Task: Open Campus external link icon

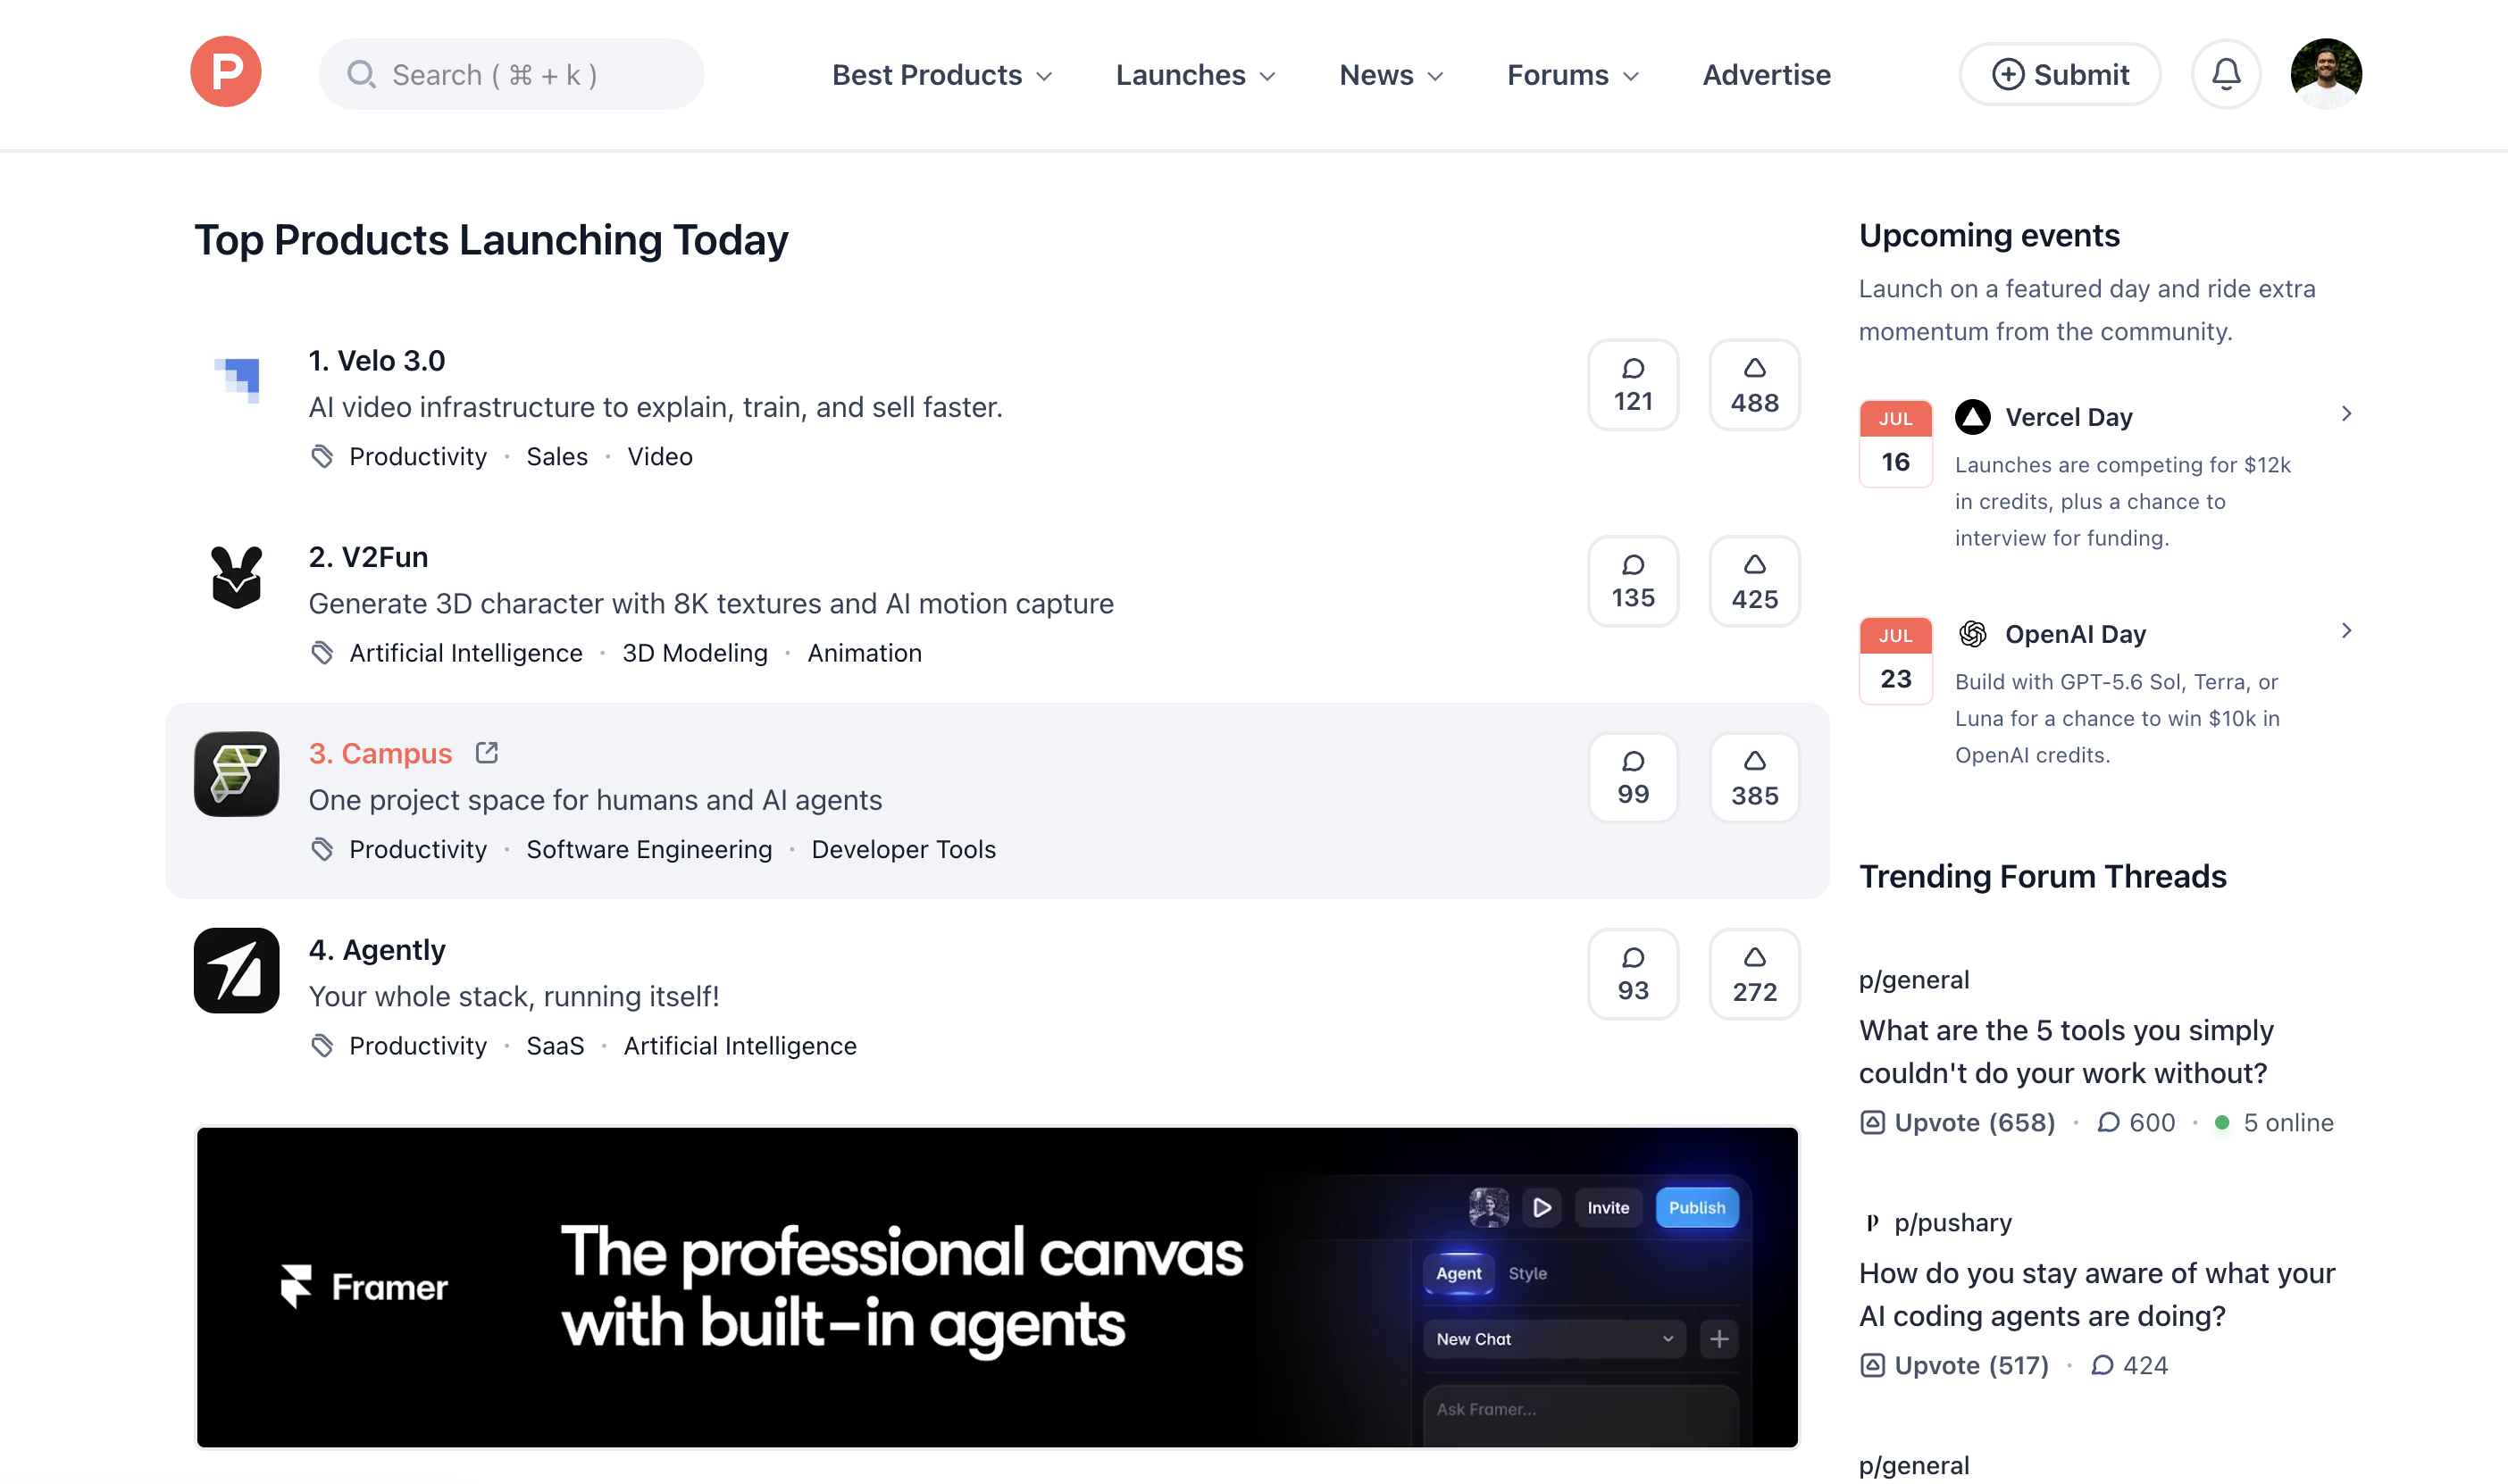Action: coord(487,752)
